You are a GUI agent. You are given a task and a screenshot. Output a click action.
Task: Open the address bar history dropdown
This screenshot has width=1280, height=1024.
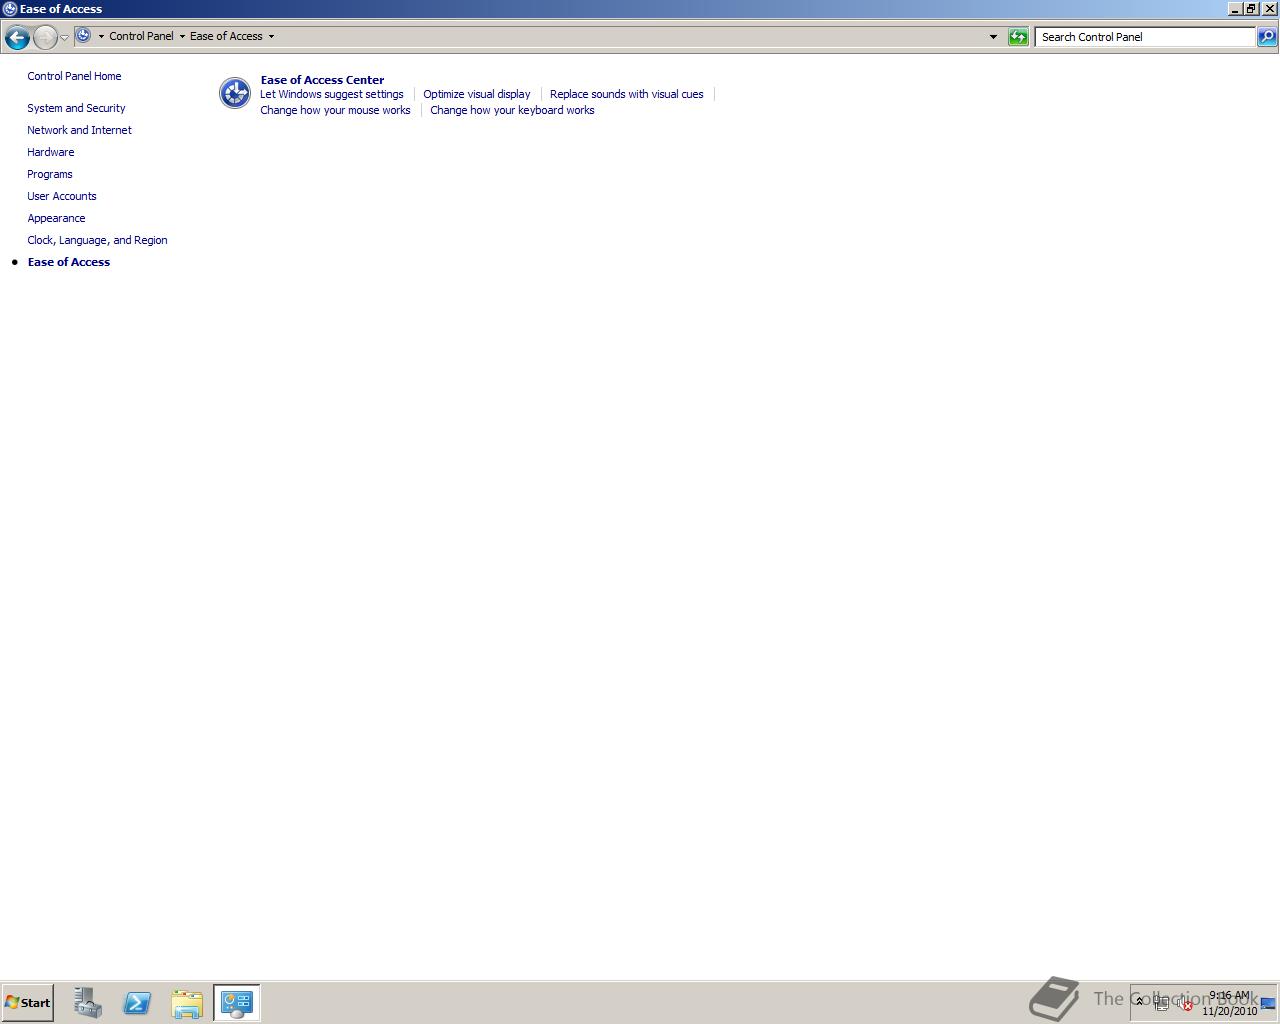[993, 37]
